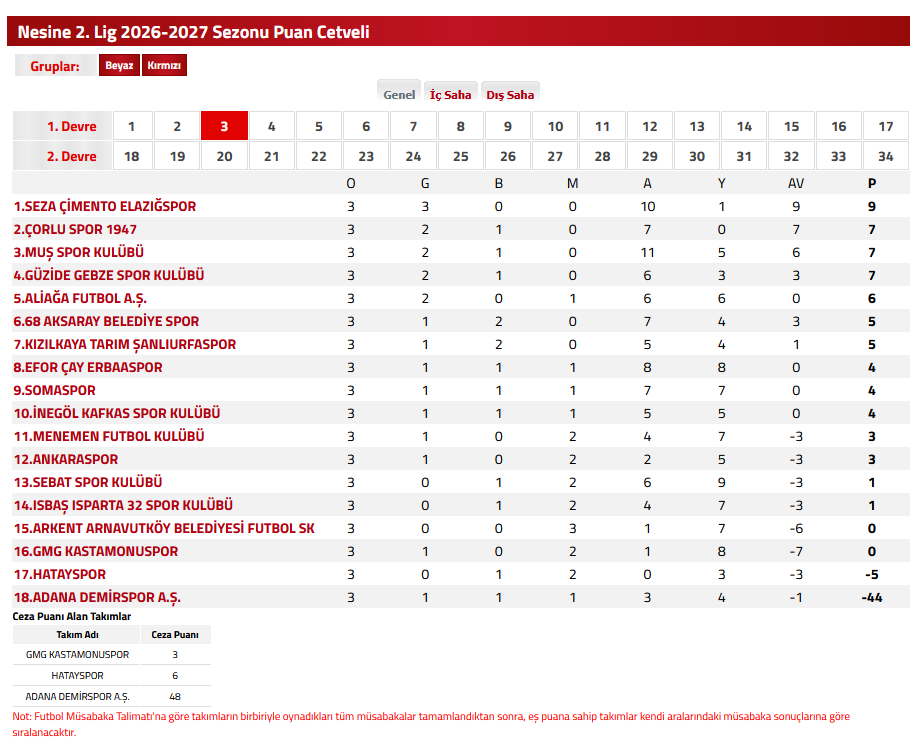Open Adana Demirspor A.Ş. standings link
Image resolution: width=915 pixels, height=747 pixels.
coord(97,597)
